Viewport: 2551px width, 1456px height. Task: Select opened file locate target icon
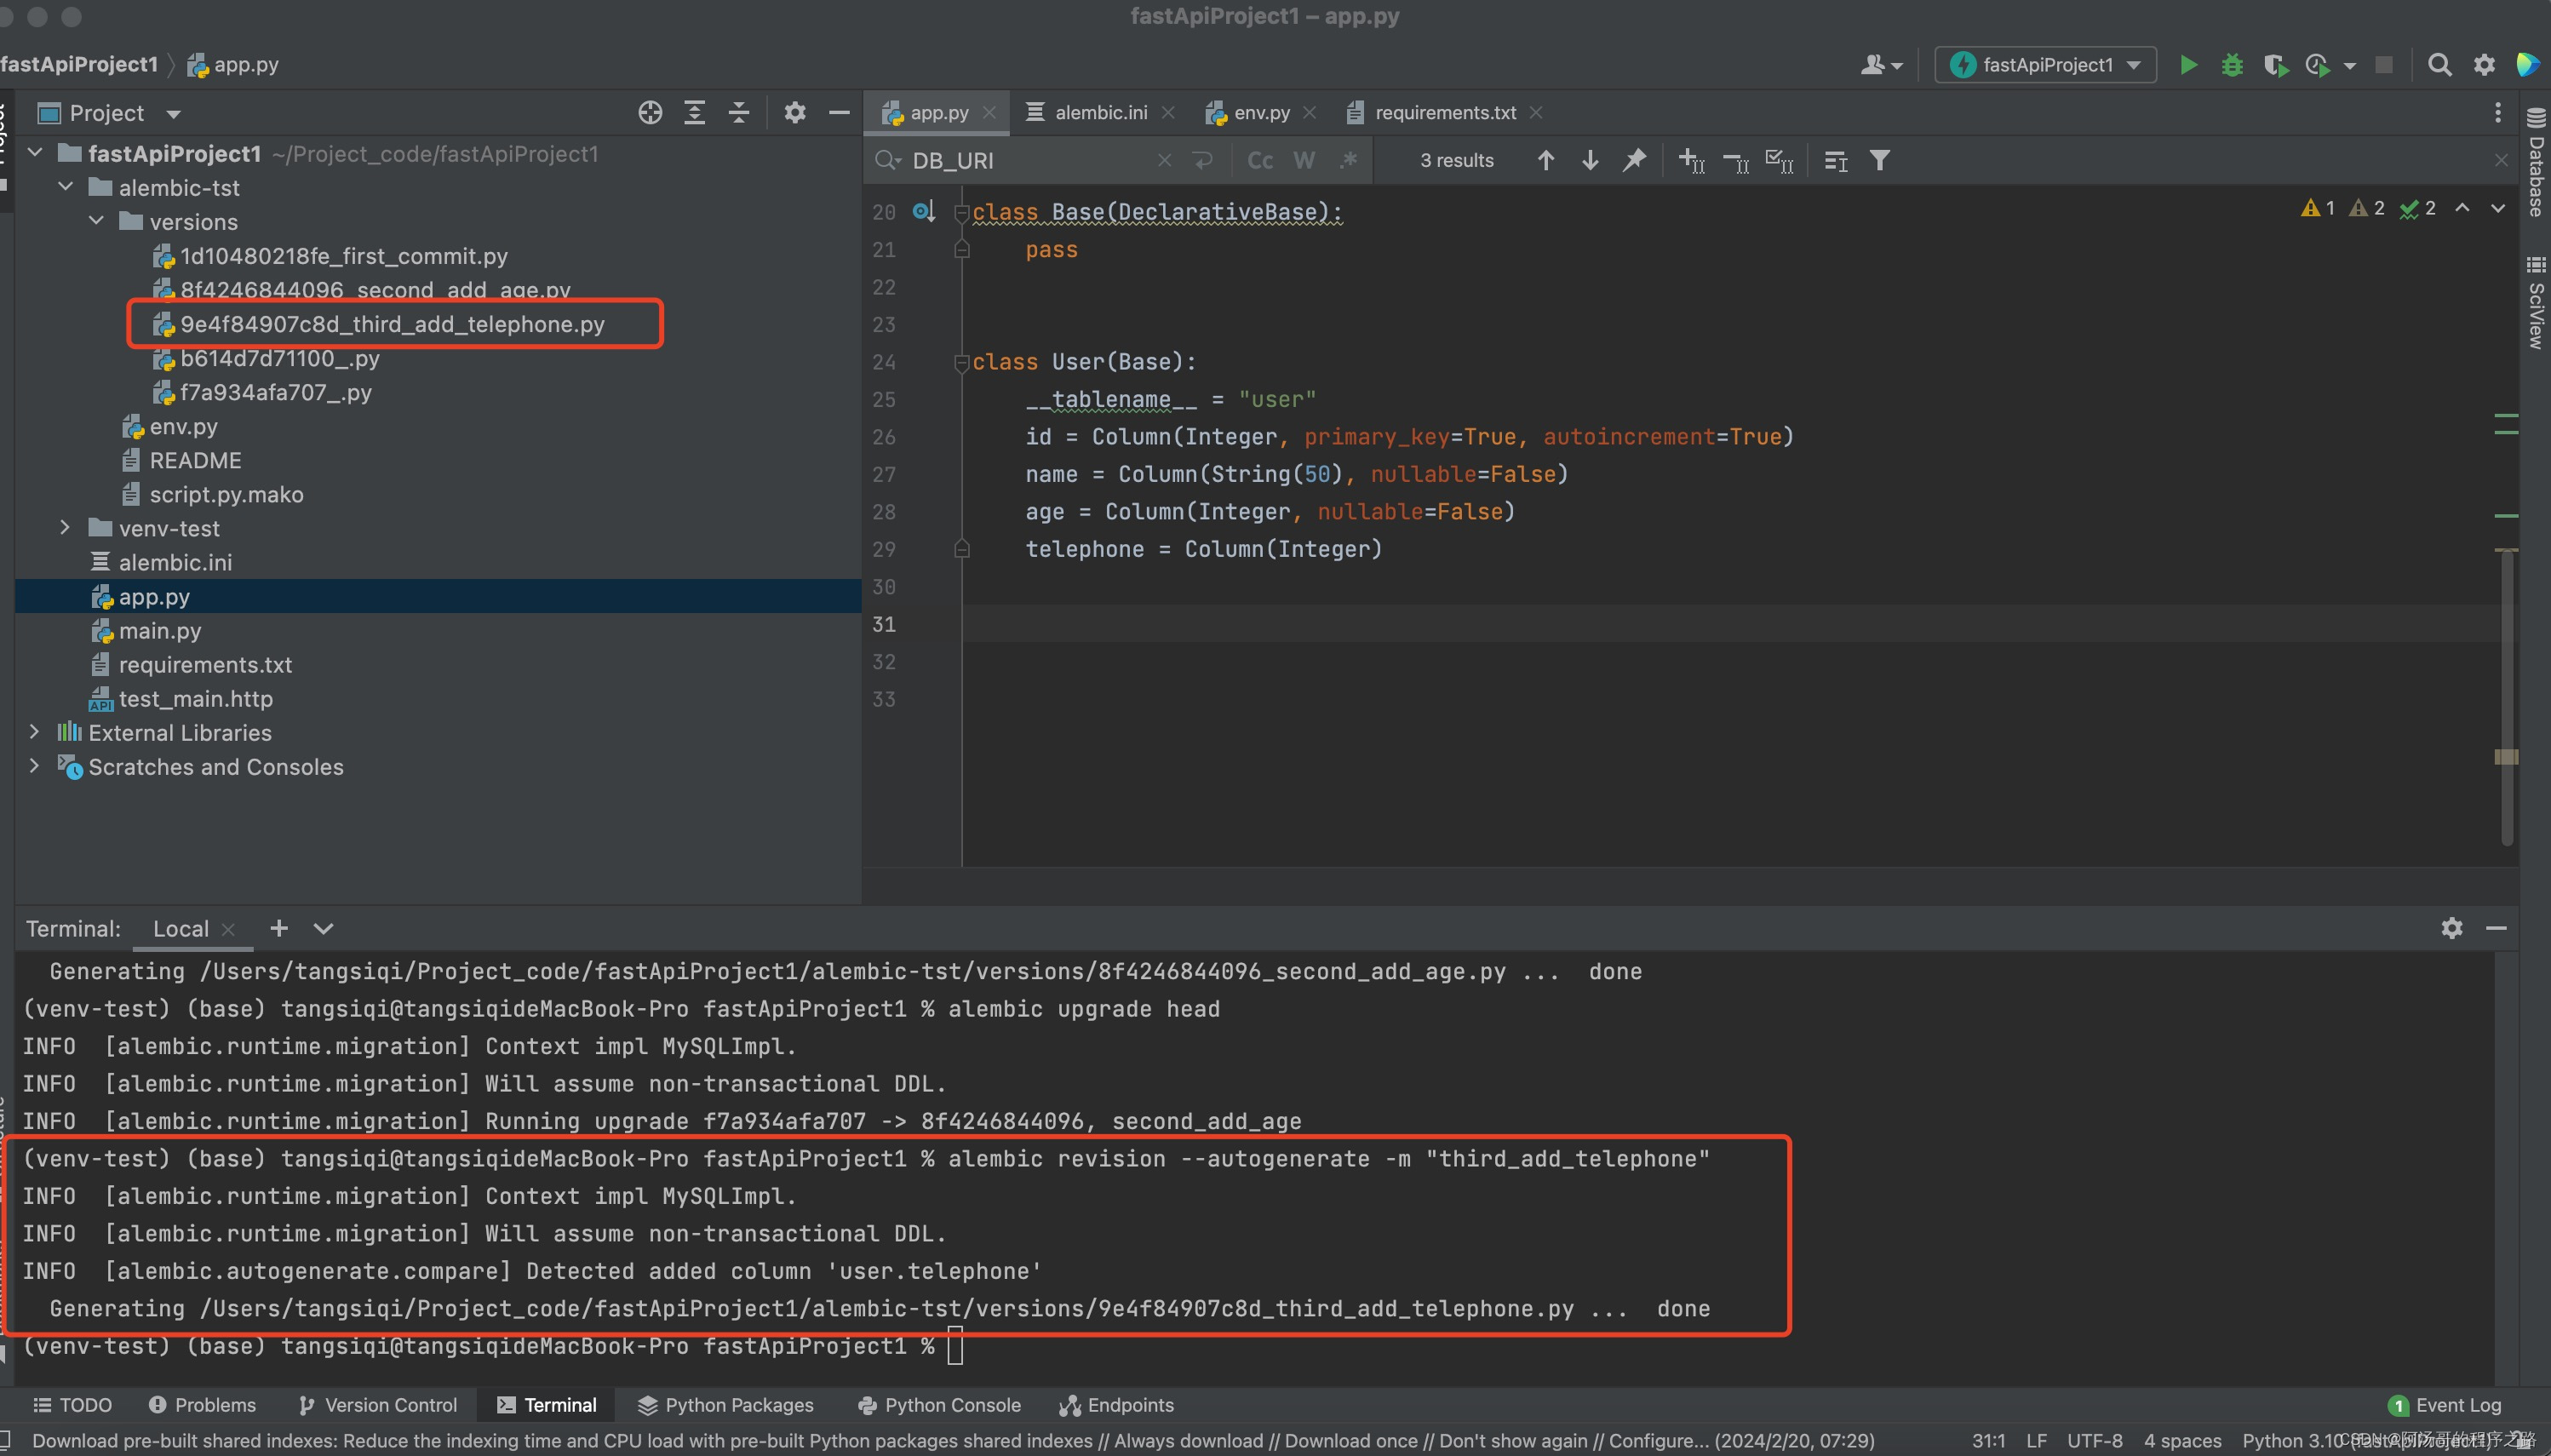(650, 113)
